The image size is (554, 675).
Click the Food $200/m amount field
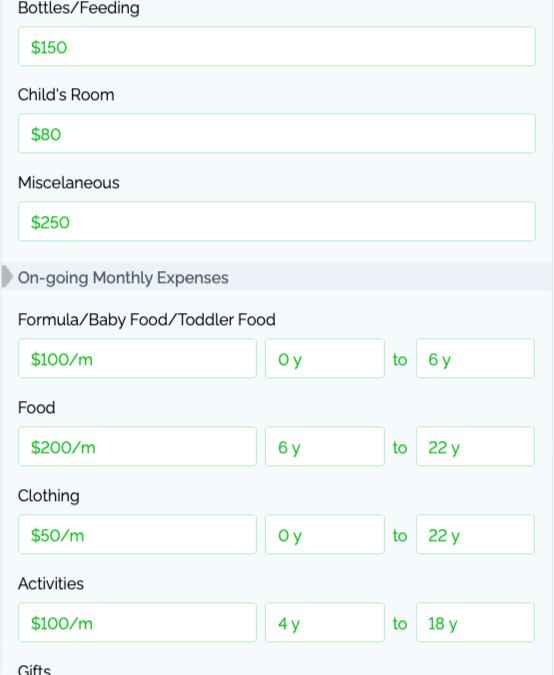point(137,446)
